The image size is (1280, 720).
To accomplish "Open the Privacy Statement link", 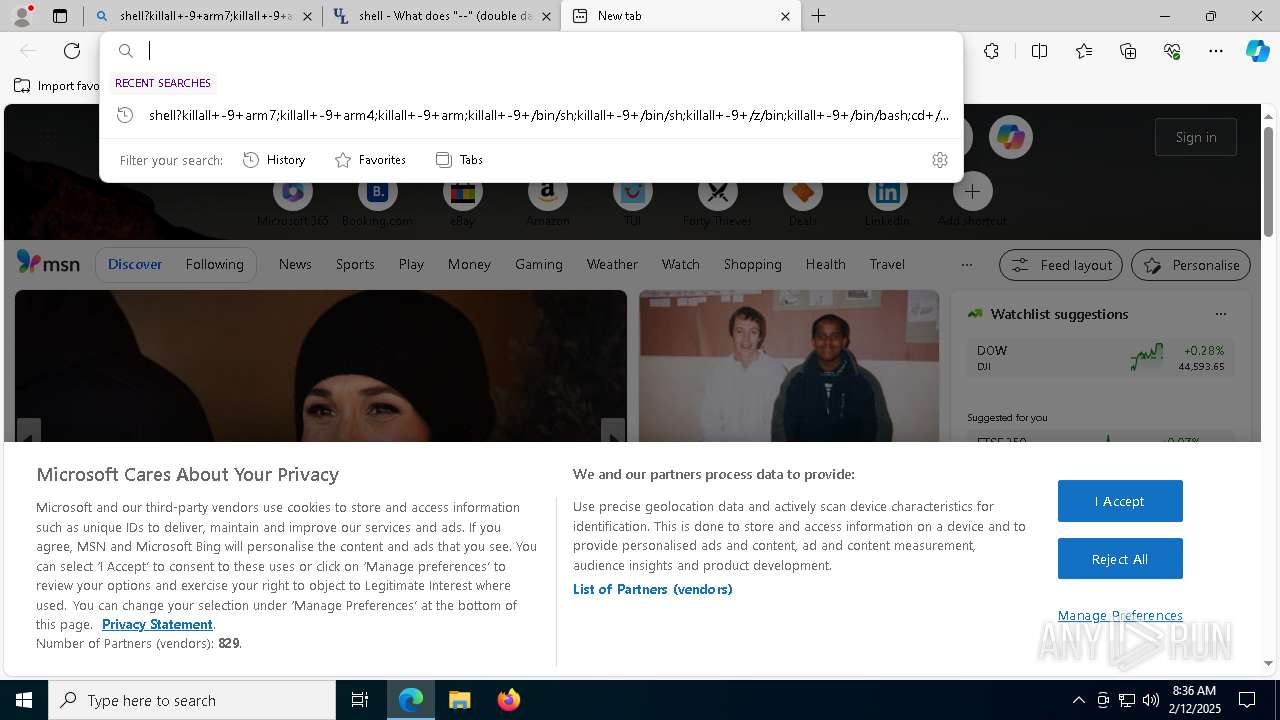I will pyautogui.click(x=157, y=624).
